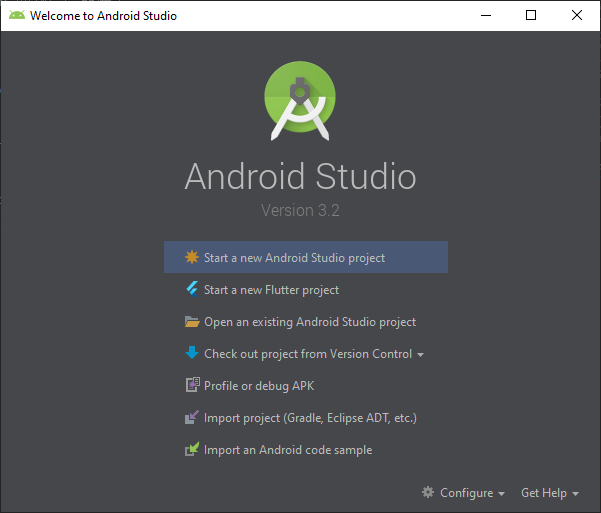Open the Get Help dropdown menu
This screenshot has height=513, width=601.
(550, 493)
